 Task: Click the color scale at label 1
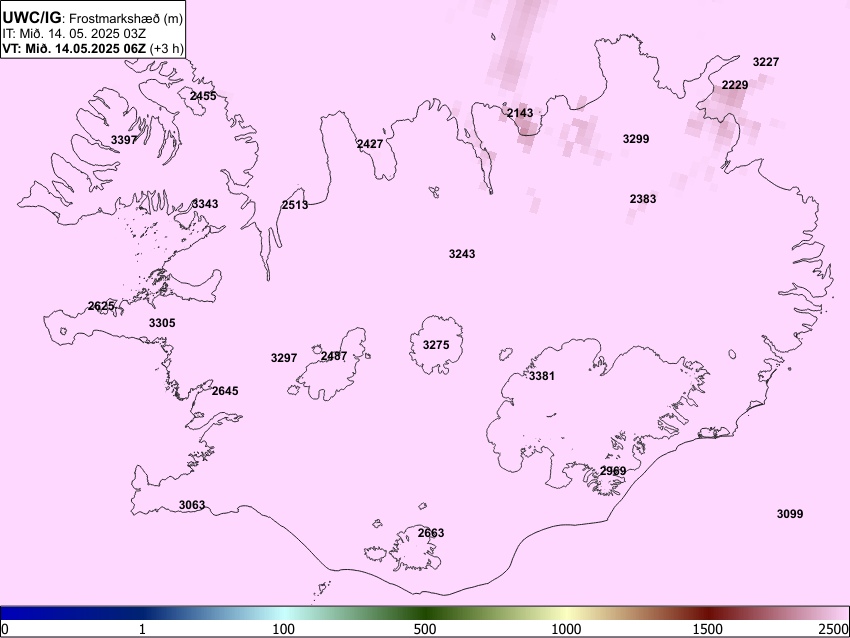[x=142, y=629]
